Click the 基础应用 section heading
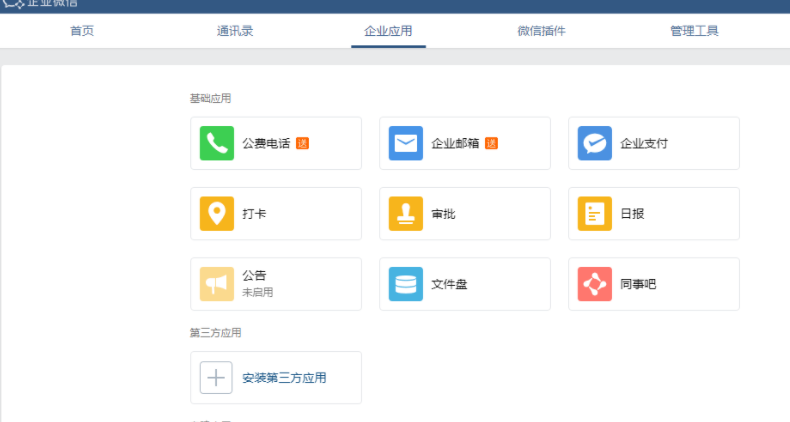This screenshot has height=422, width=790. pyautogui.click(x=210, y=98)
